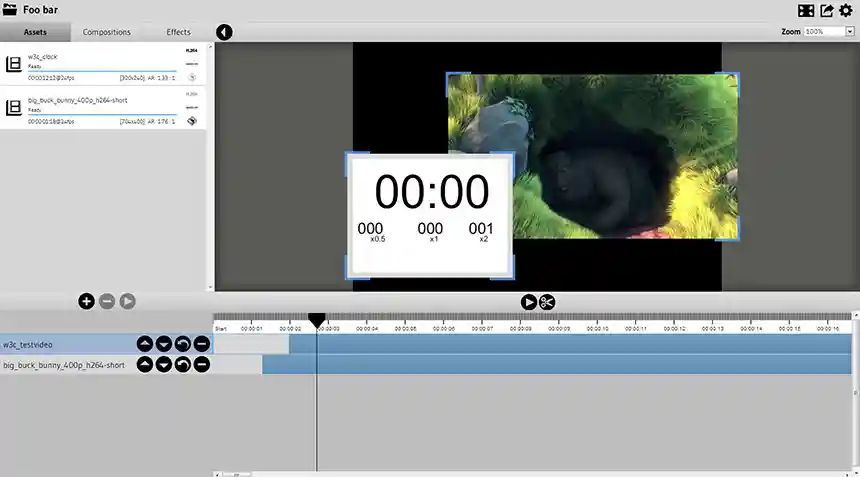The image size is (860, 477).
Task: Click the Start label on the ruler
Action: tap(221, 329)
